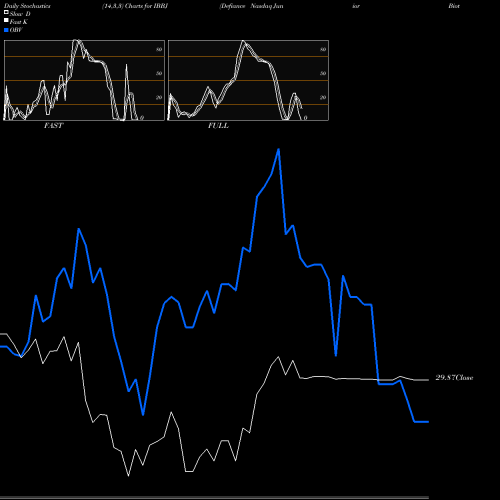Click the 'FAST' label under the chart
The width and height of the screenshot is (500, 500).
(x=53, y=126)
